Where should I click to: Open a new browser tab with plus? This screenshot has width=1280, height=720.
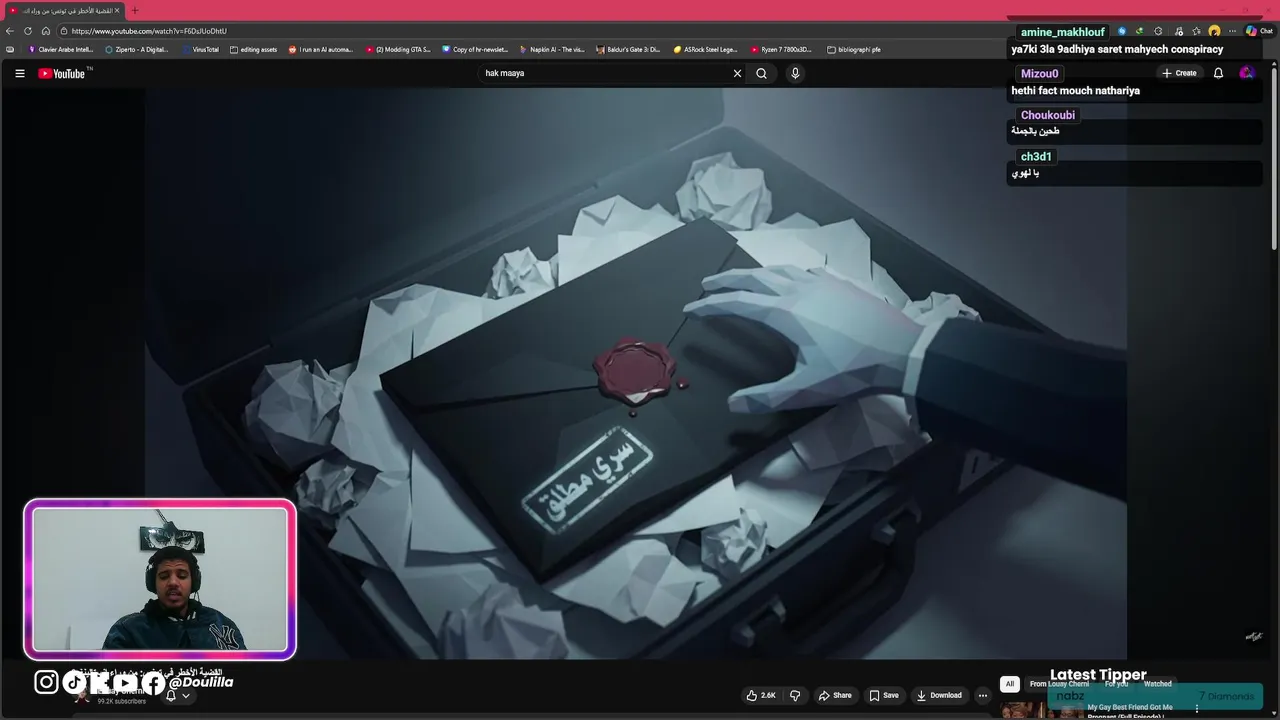pyautogui.click(x=135, y=11)
